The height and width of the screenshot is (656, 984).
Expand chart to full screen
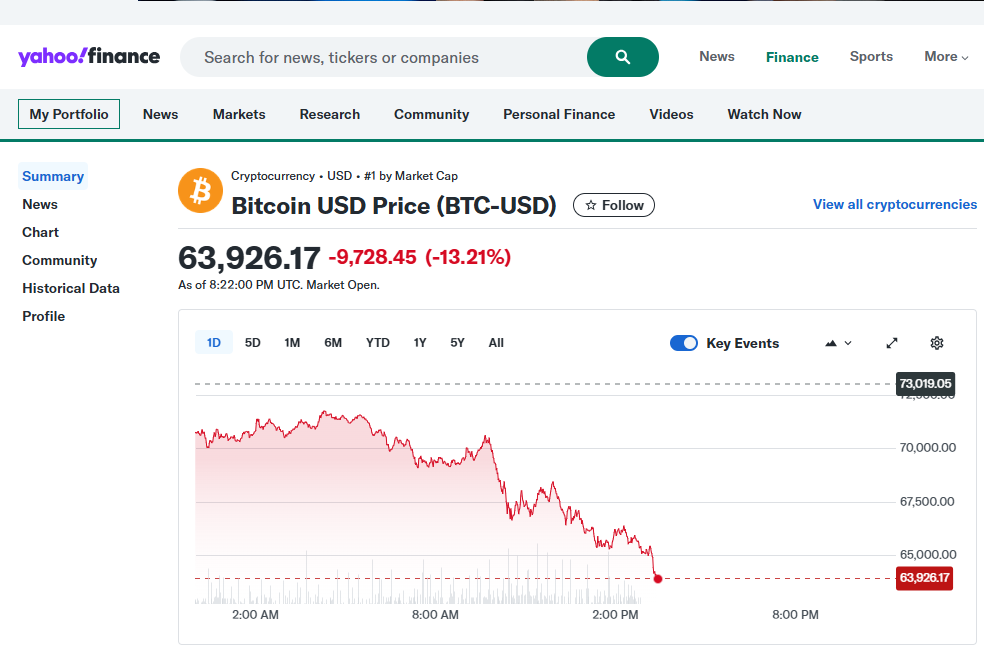[892, 343]
